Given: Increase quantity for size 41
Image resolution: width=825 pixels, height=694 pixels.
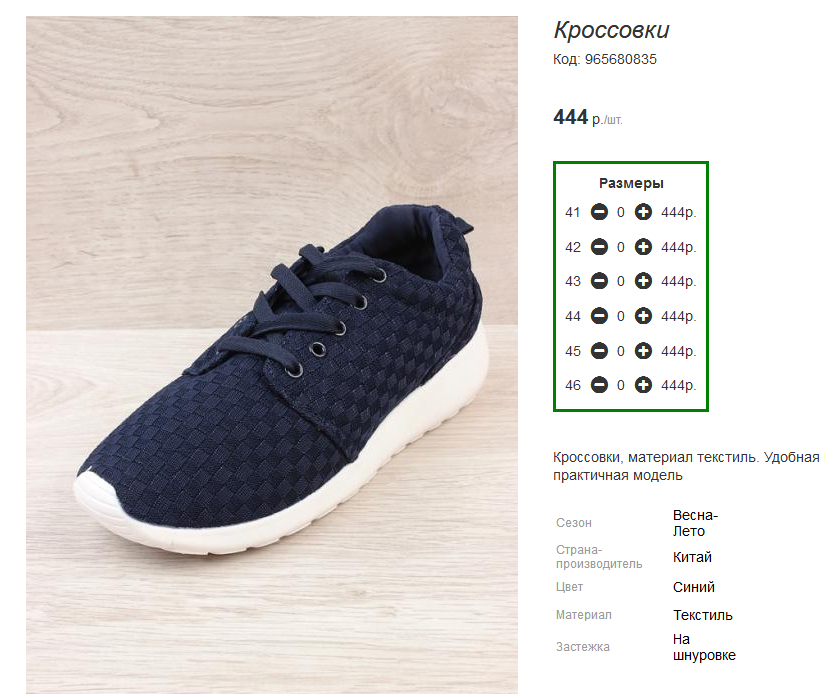Looking at the screenshot, I should (644, 212).
